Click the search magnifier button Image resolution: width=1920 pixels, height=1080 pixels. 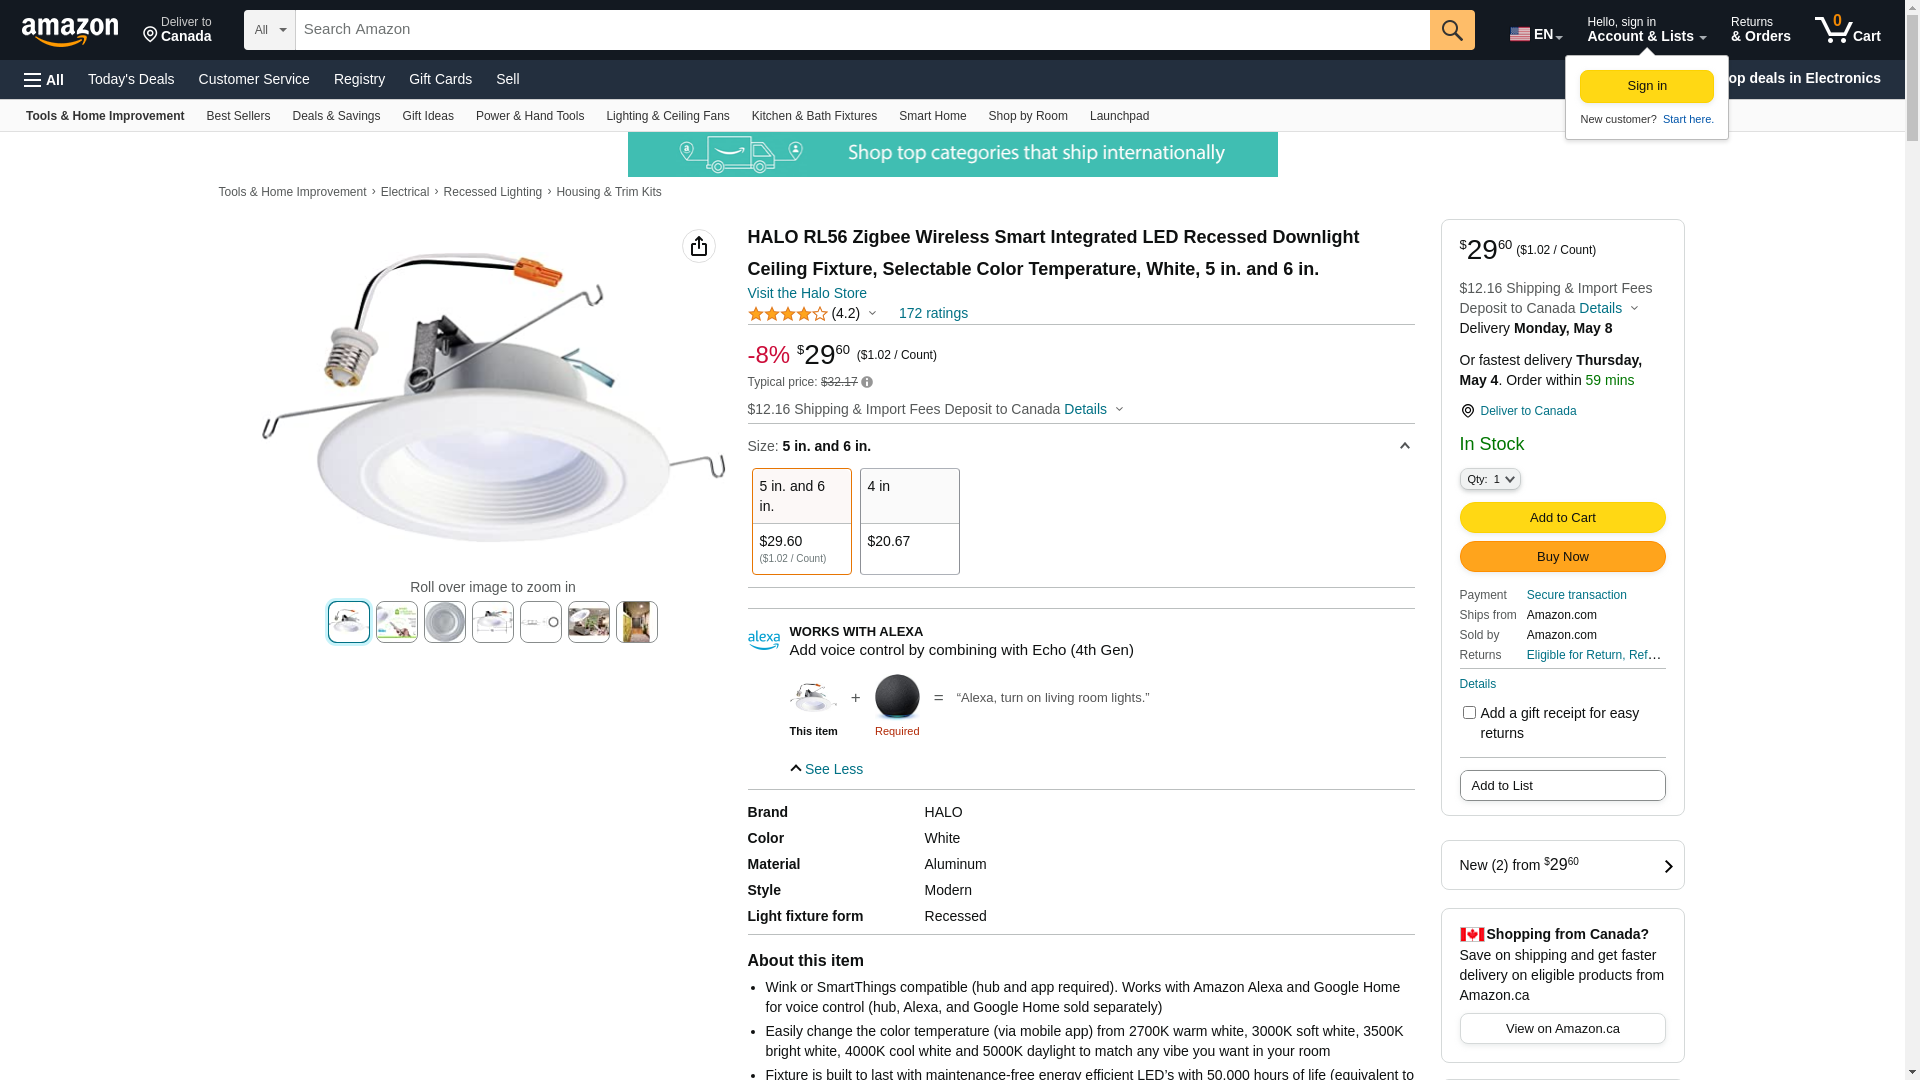point(1452,30)
